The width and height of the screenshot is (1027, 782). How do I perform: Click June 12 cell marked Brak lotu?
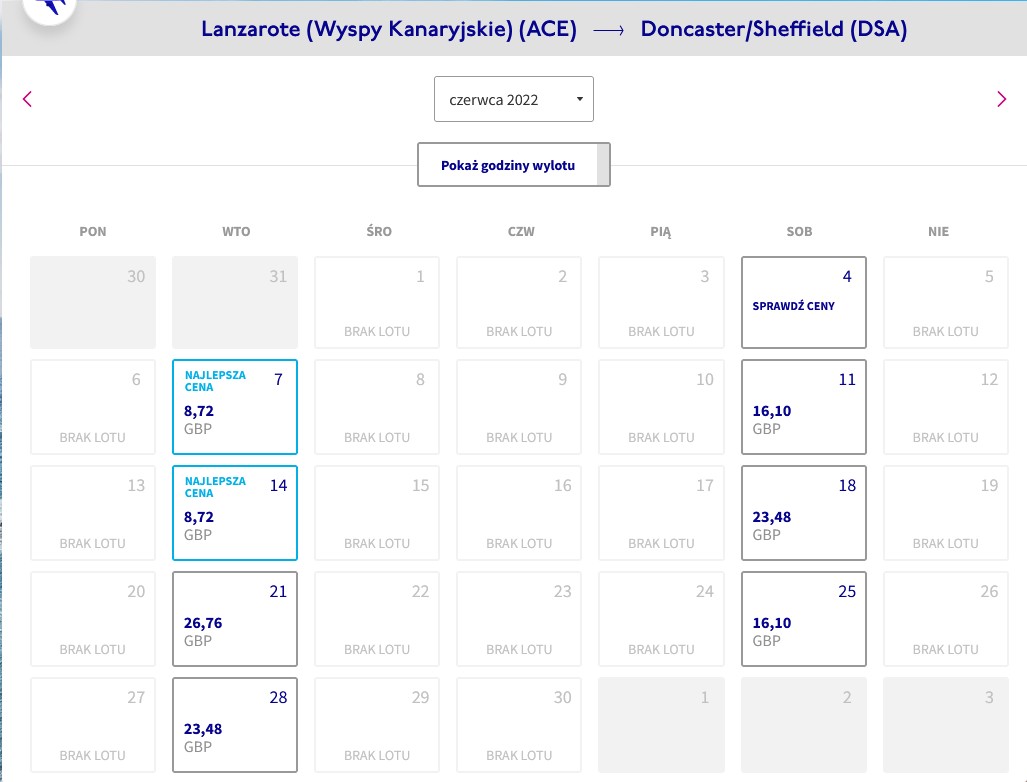[946, 407]
